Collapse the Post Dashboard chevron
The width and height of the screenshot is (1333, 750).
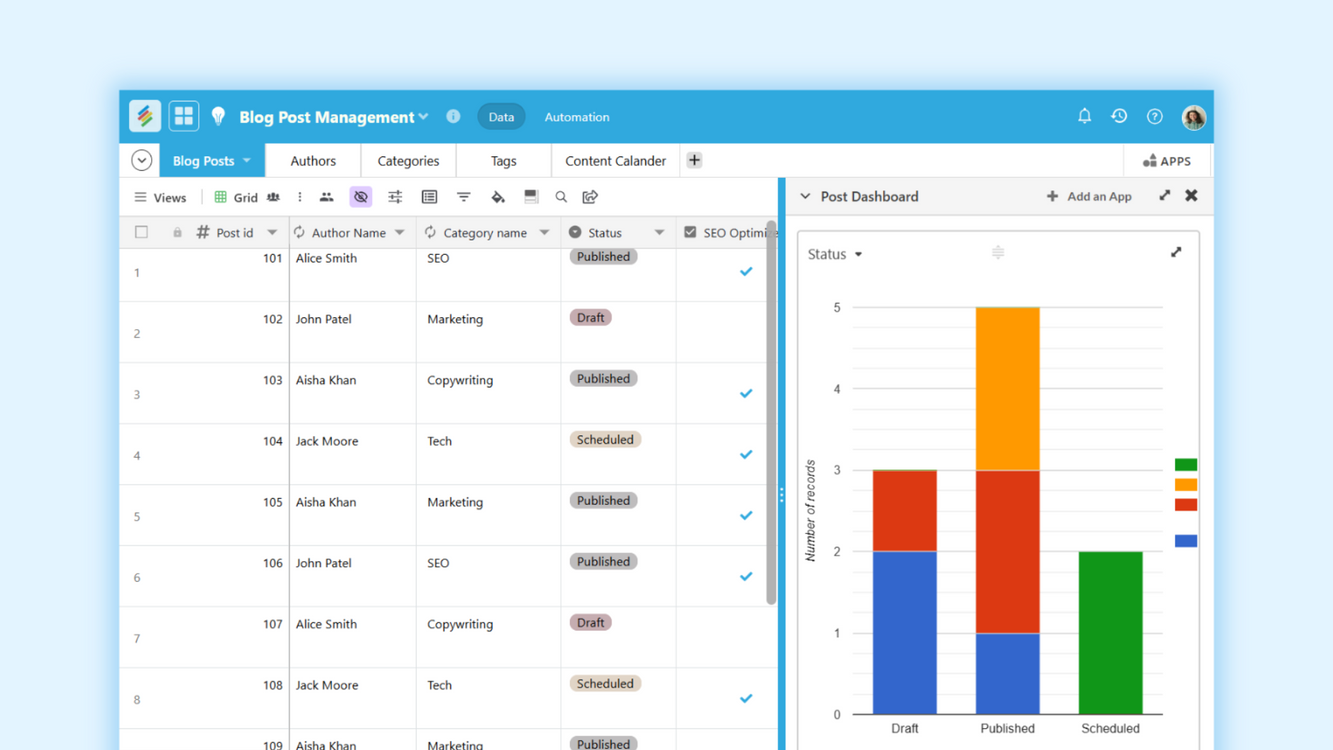tap(805, 196)
